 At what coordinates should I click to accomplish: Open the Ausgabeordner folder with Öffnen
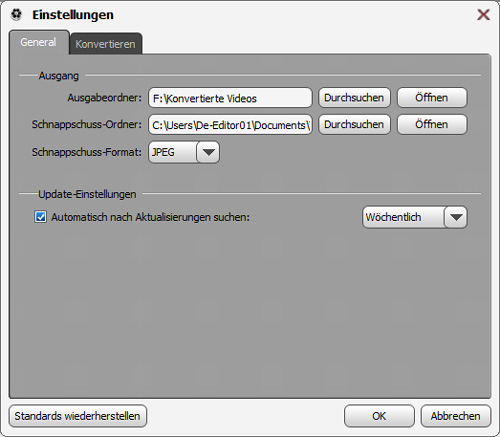coord(432,98)
